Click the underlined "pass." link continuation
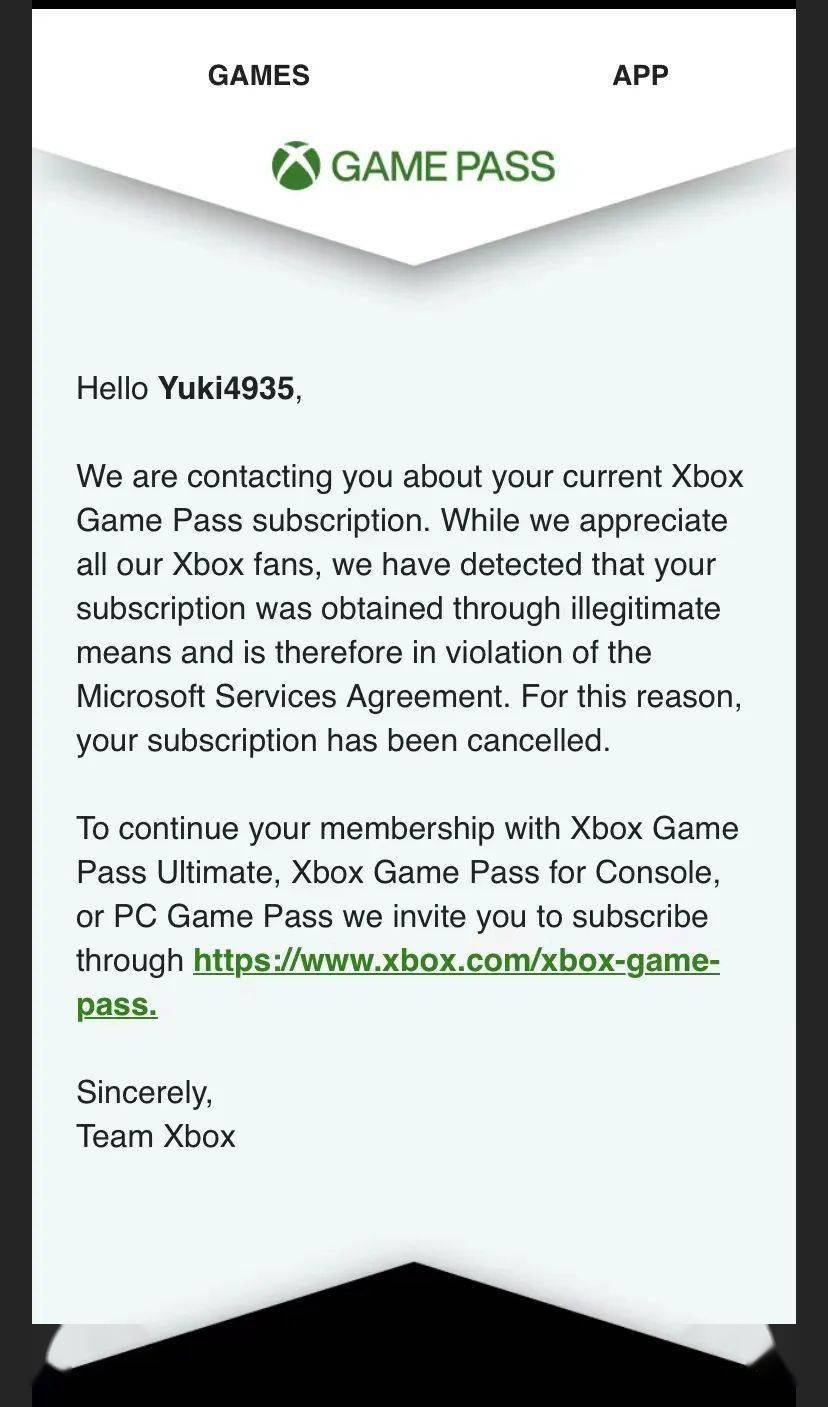This screenshot has width=828, height=1407. click(x=117, y=1005)
